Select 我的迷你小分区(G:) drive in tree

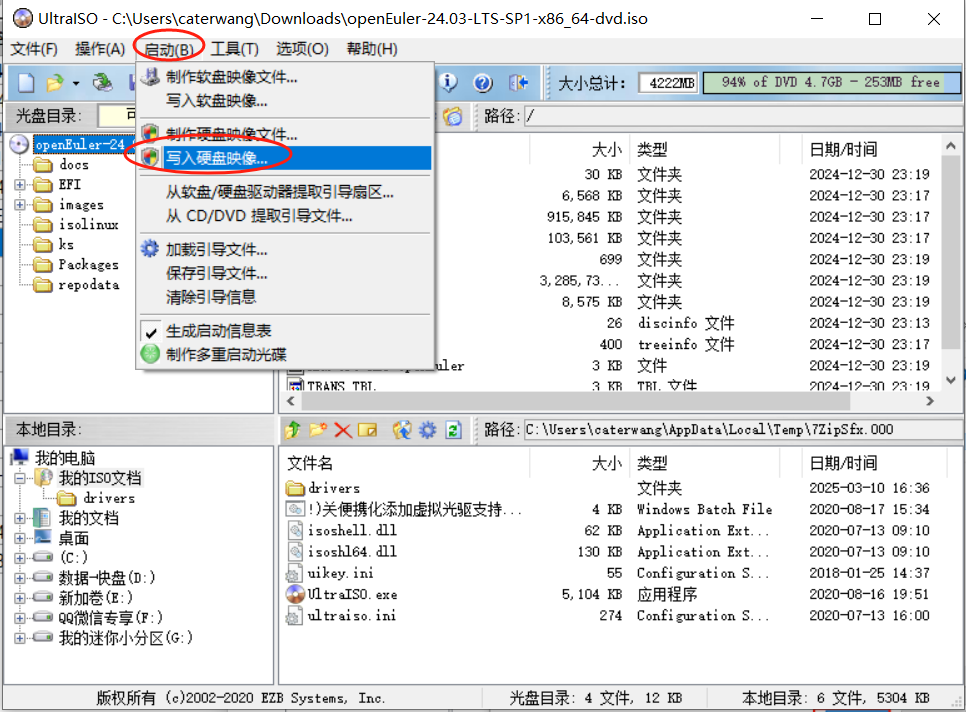pos(126,638)
